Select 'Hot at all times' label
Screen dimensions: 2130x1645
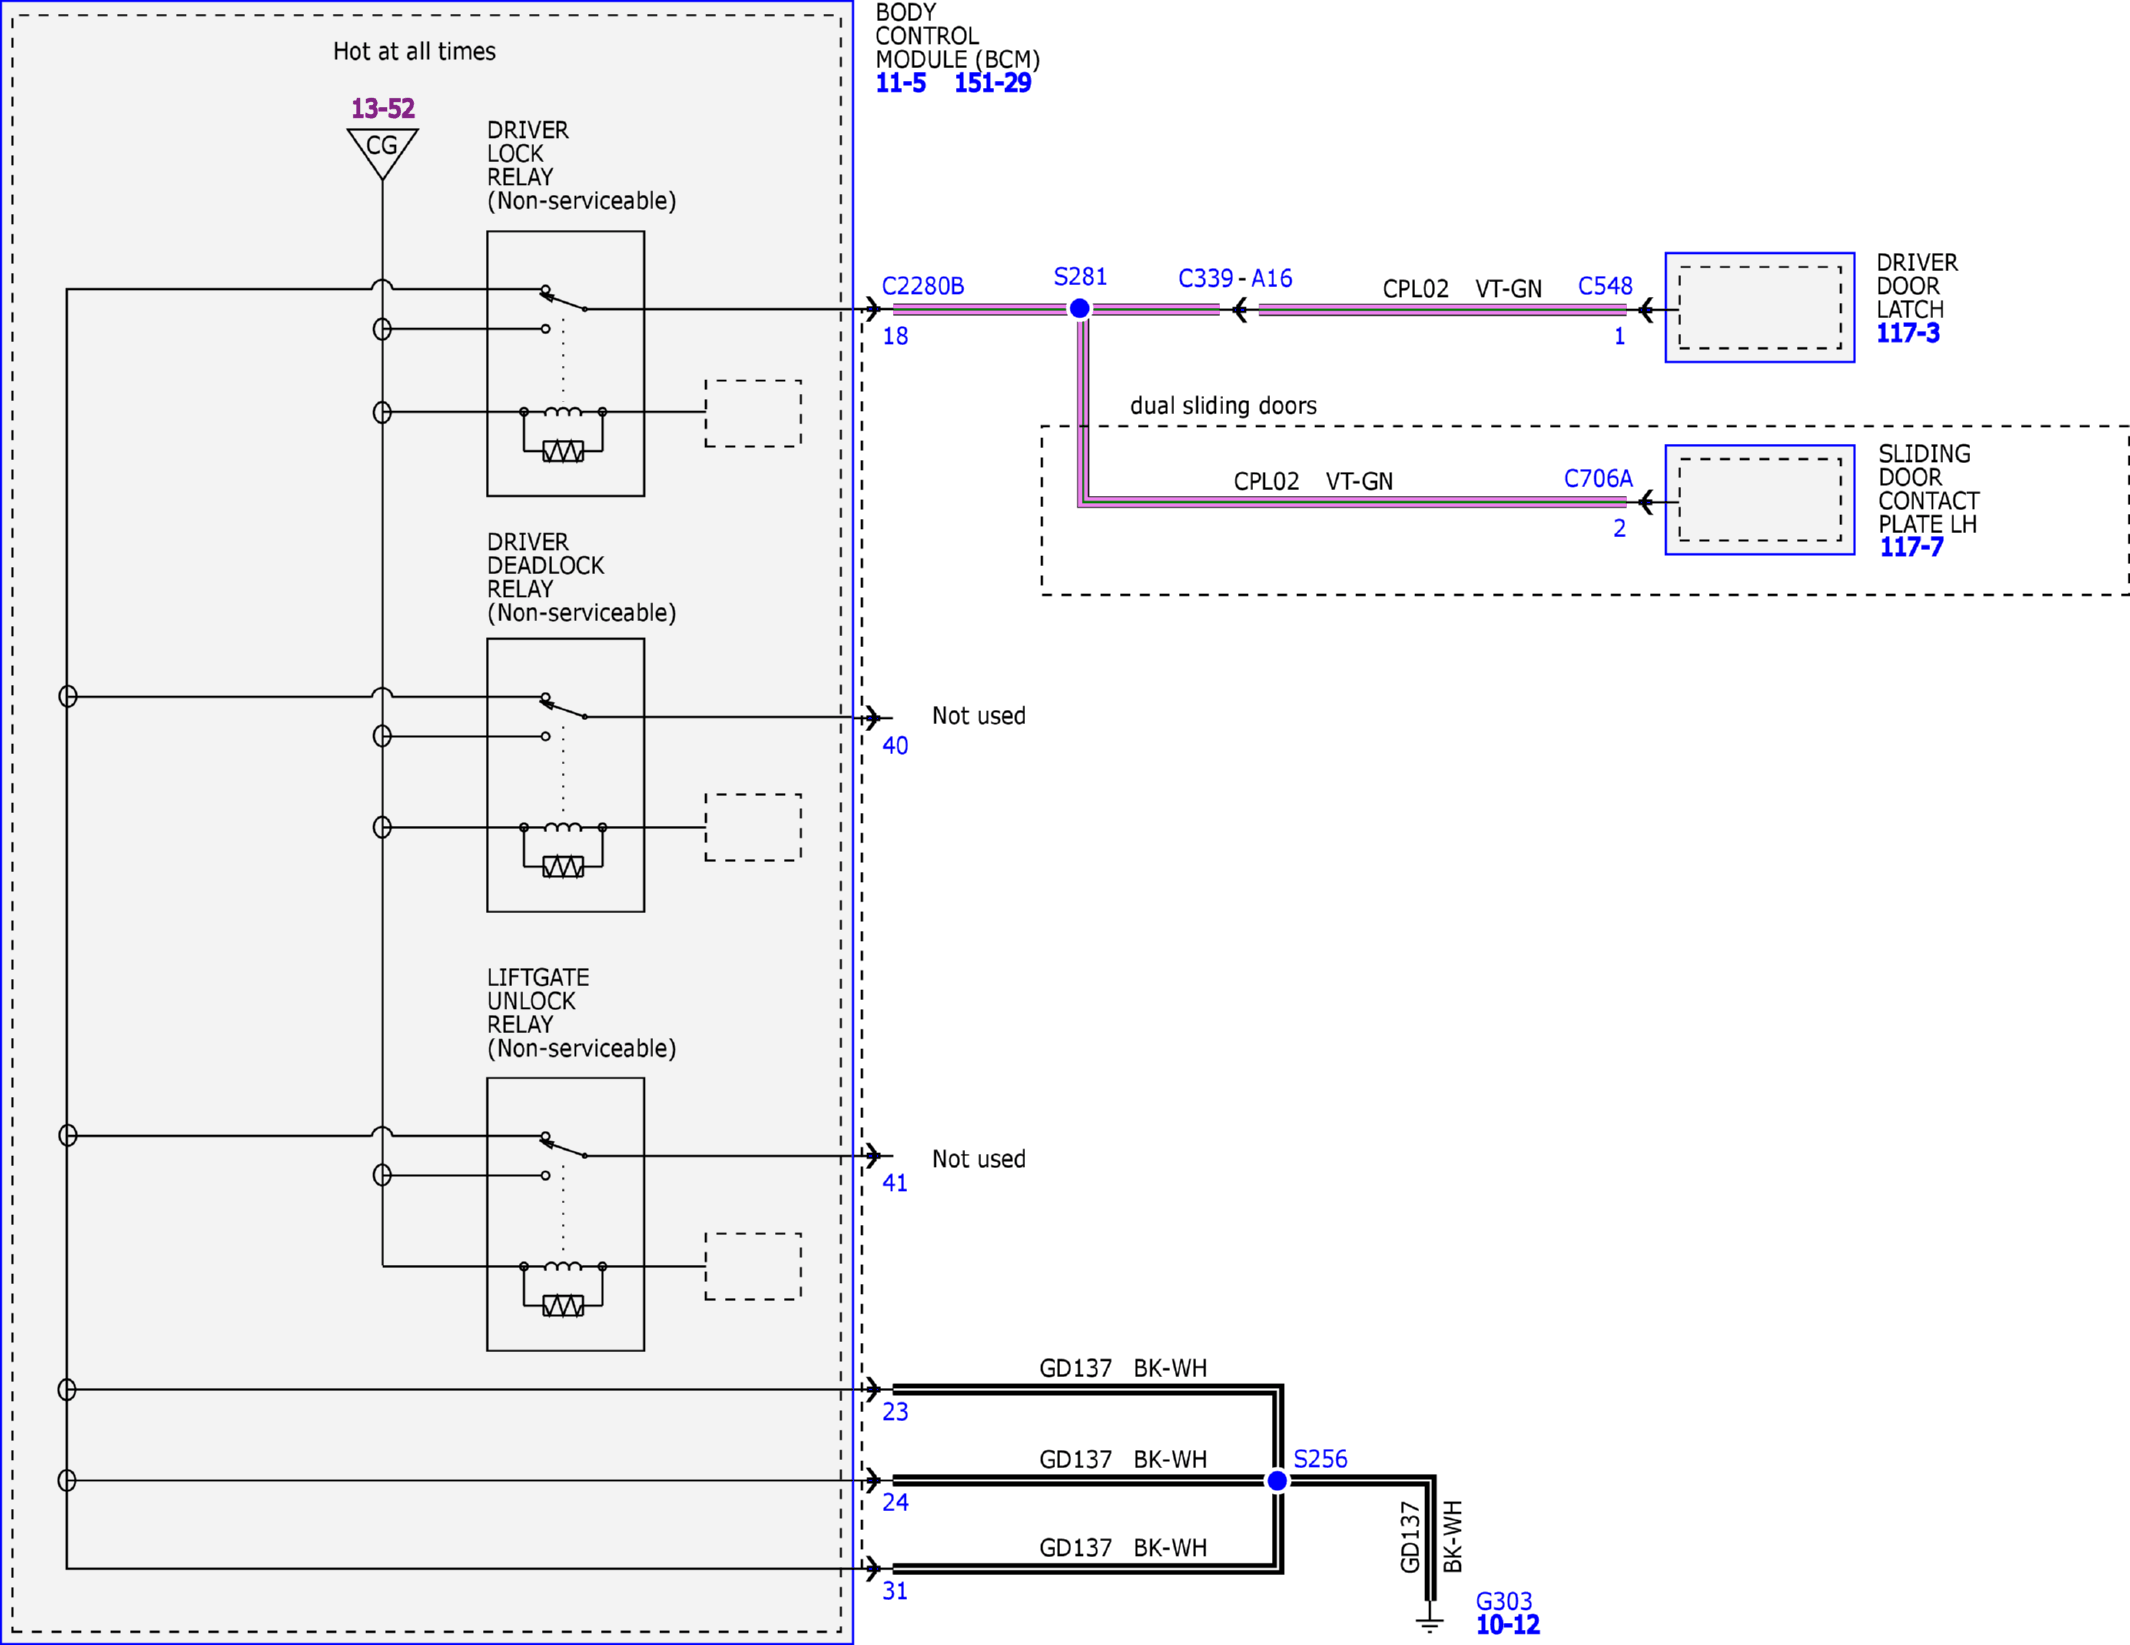pos(414,51)
